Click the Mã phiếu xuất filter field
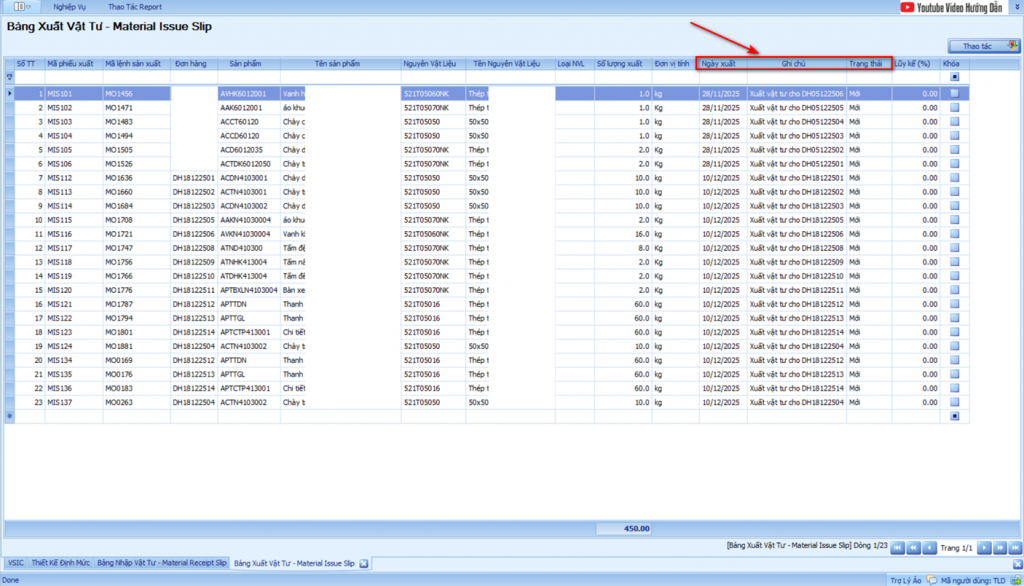This screenshot has height=586, width=1024. click(x=73, y=76)
